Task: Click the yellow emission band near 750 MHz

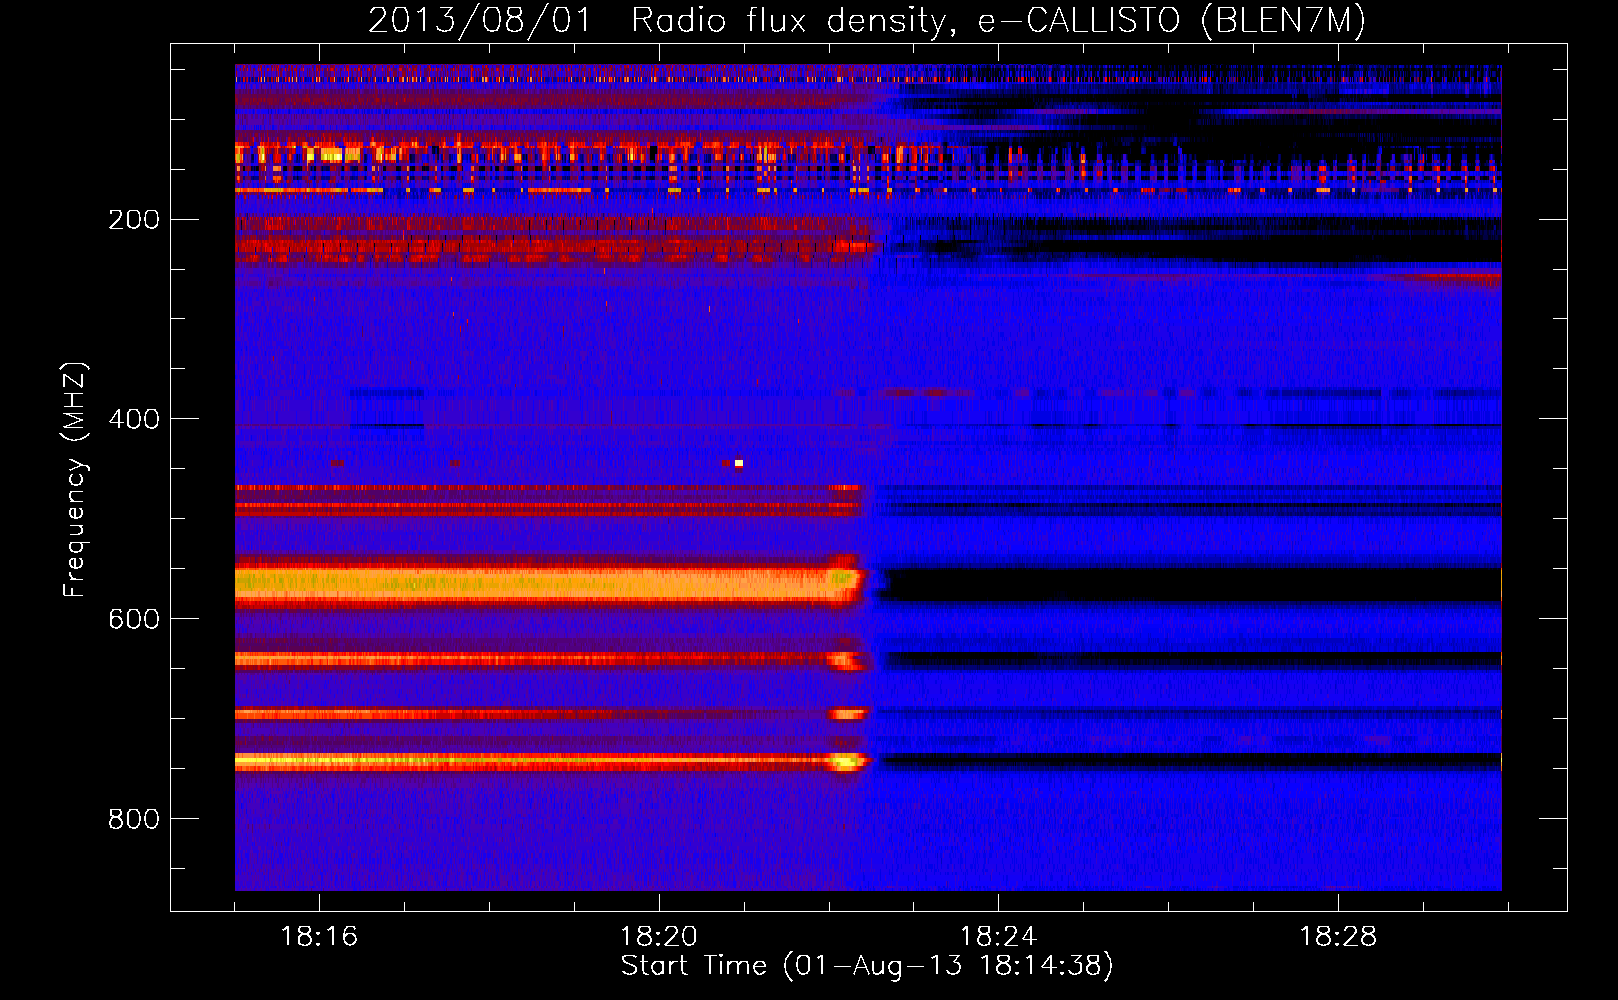Action: [x=552, y=762]
